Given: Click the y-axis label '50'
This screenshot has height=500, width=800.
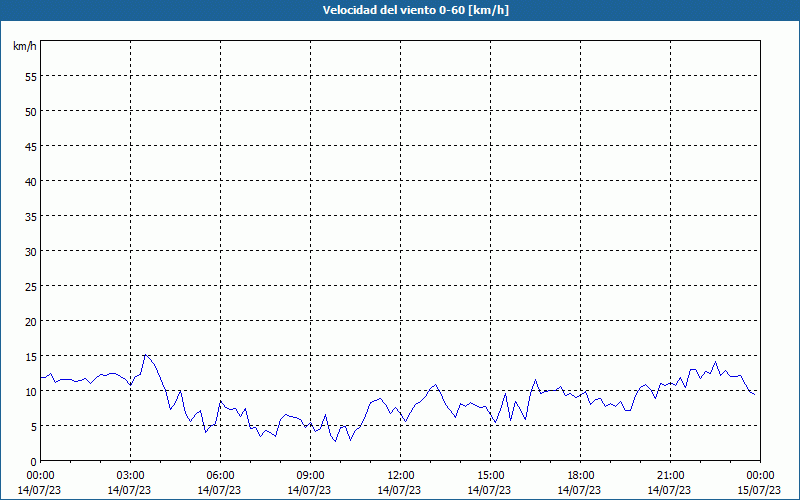Looking at the screenshot, I should pyautogui.click(x=31, y=112).
